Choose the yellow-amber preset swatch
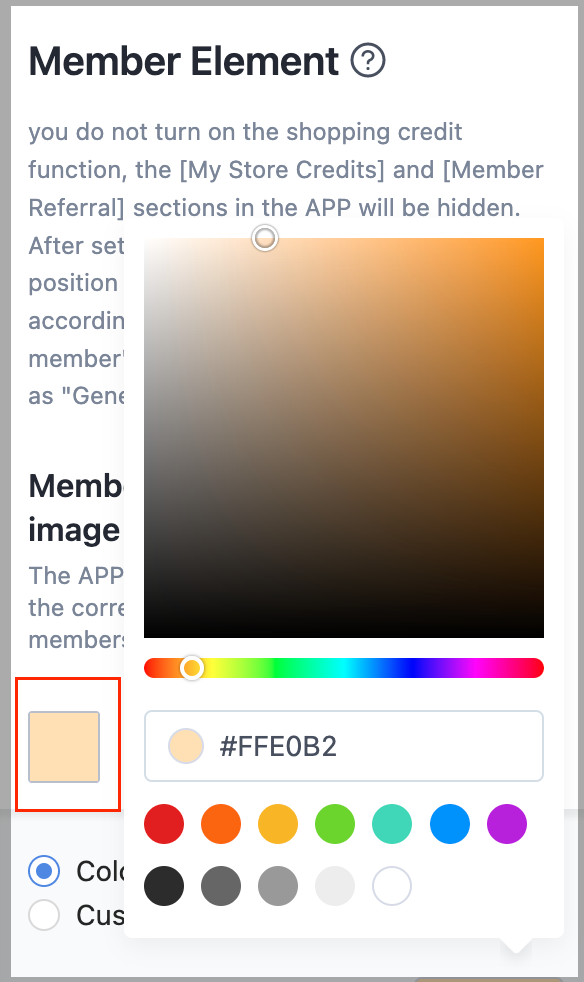This screenshot has width=584, height=982. [278, 824]
